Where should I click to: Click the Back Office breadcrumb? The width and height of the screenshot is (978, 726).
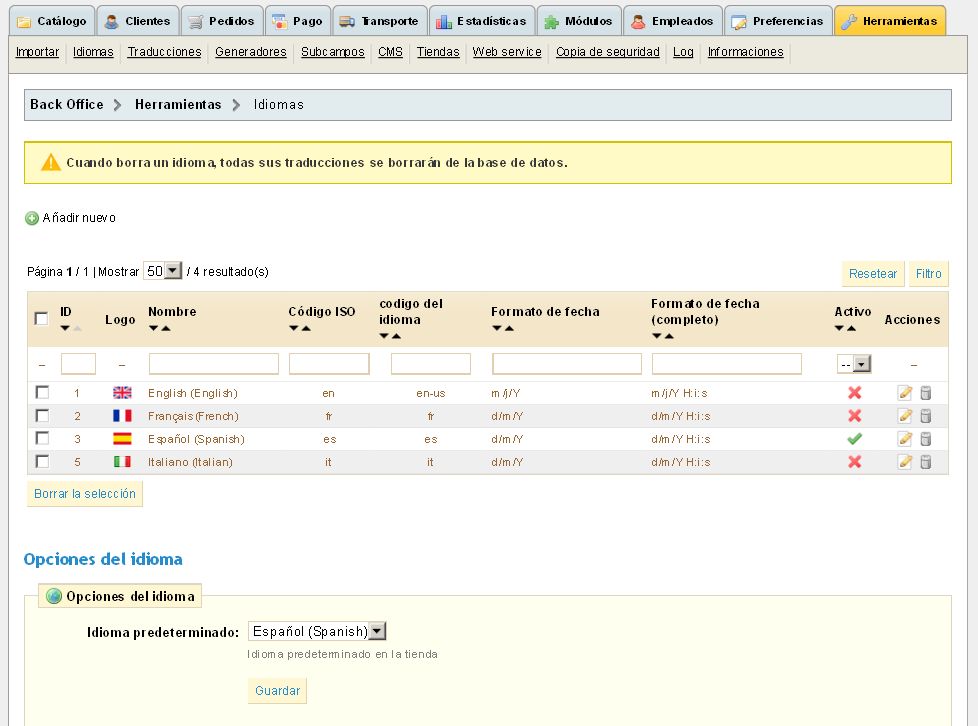click(67, 105)
